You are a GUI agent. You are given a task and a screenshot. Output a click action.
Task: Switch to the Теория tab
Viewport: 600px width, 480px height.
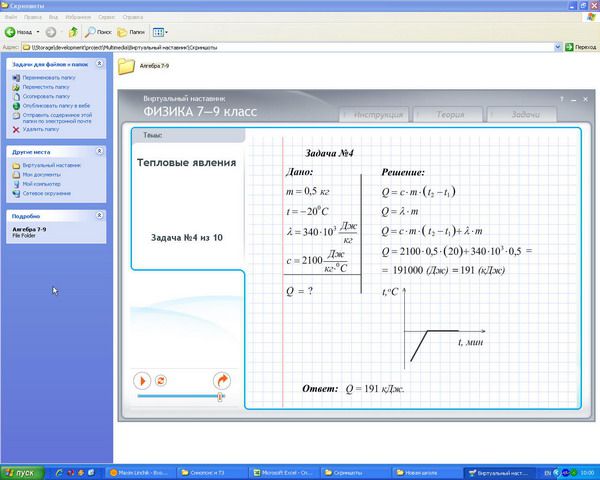[x=451, y=115]
